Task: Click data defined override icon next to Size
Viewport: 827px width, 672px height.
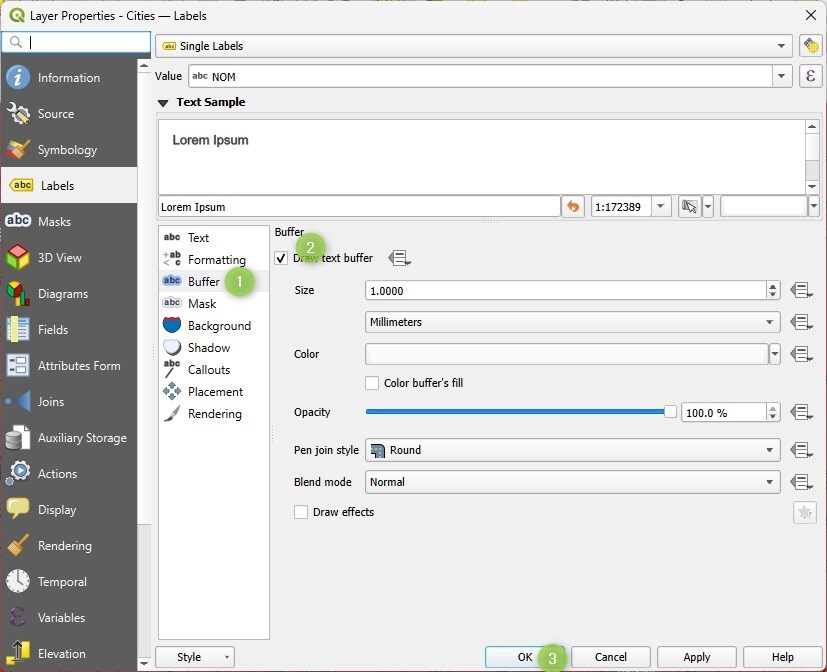Action: [x=801, y=290]
